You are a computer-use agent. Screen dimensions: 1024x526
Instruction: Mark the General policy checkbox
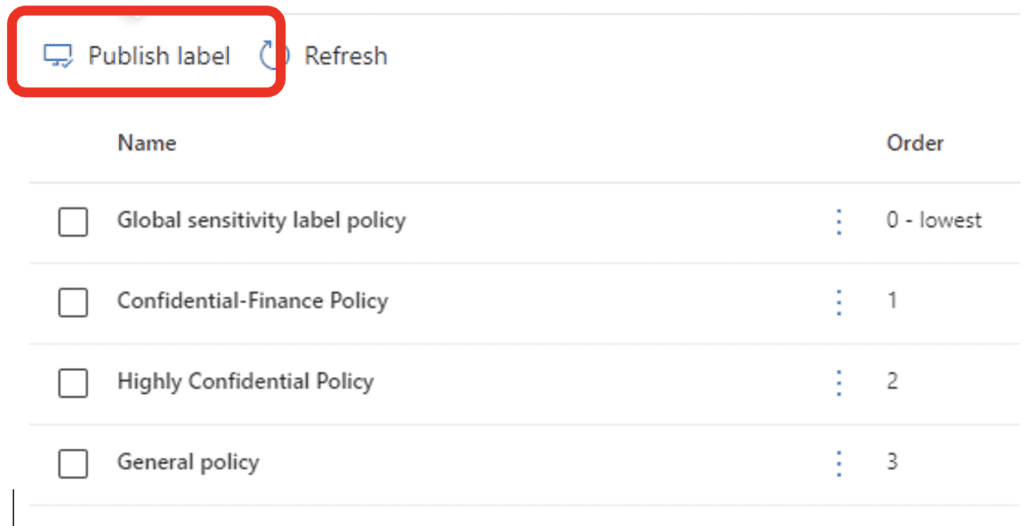(x=73, y=464)
